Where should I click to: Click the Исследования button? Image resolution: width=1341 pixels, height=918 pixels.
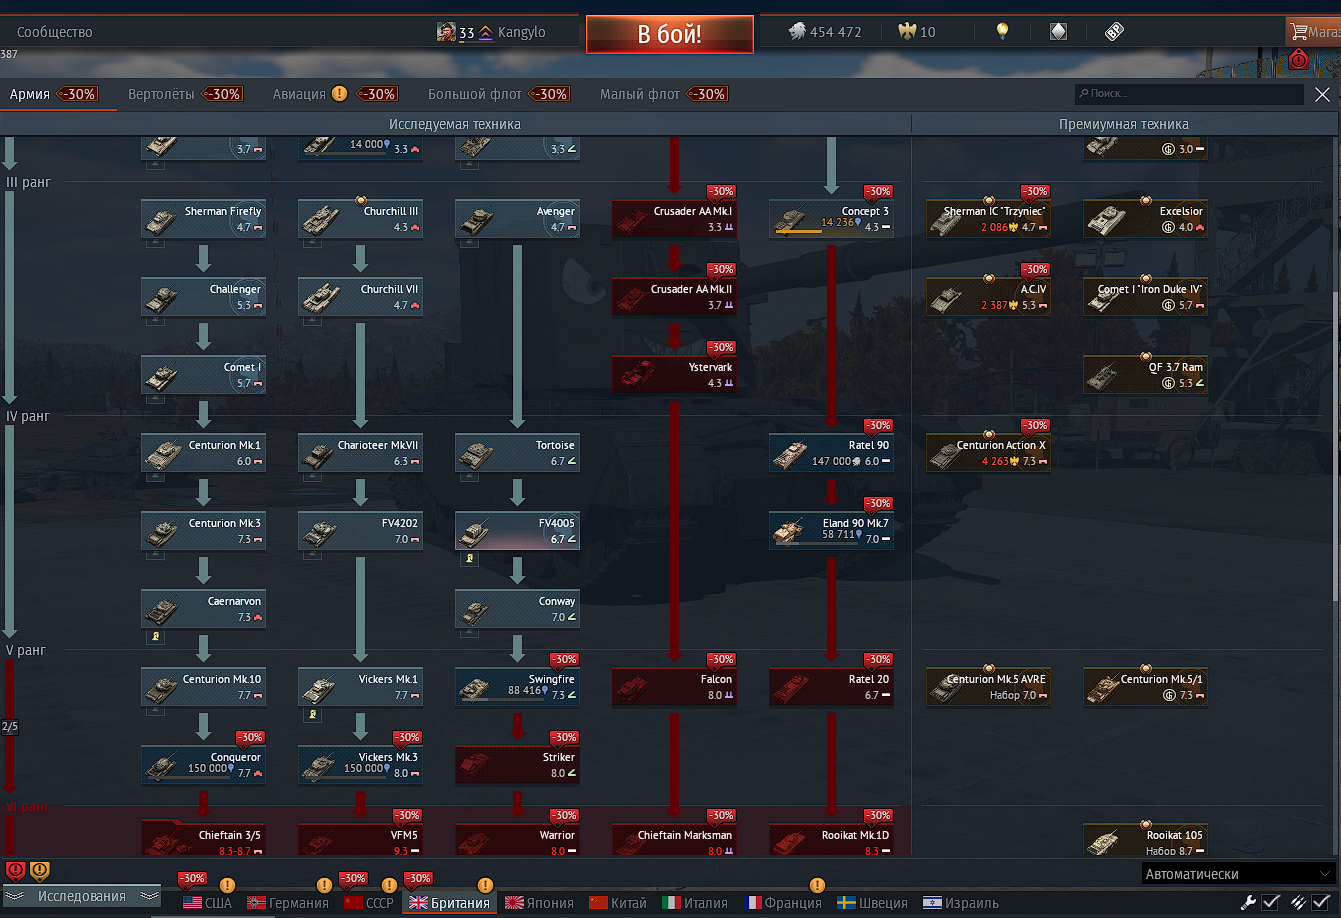click(x=82, y=896)
